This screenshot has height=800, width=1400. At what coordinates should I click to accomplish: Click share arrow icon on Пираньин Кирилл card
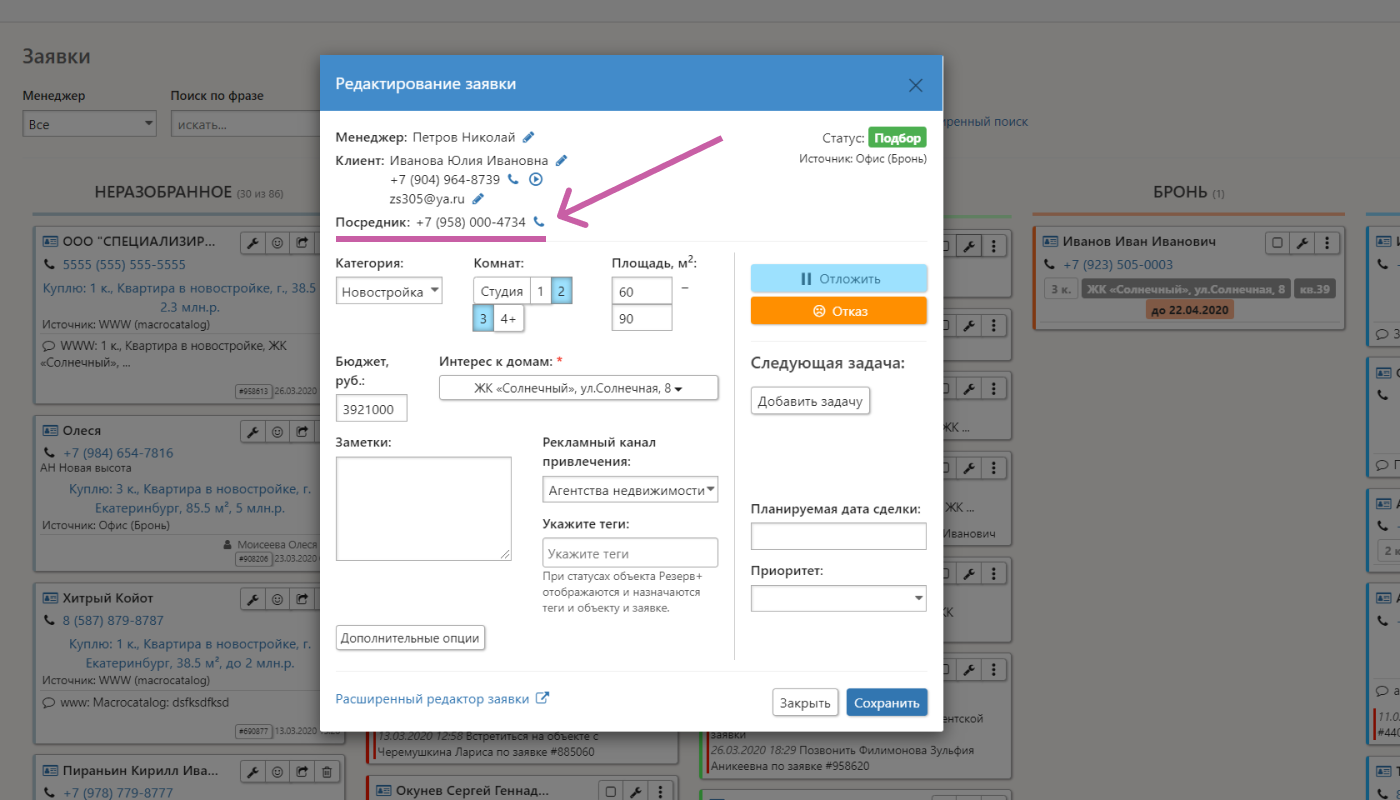click(x=302, y=772)
